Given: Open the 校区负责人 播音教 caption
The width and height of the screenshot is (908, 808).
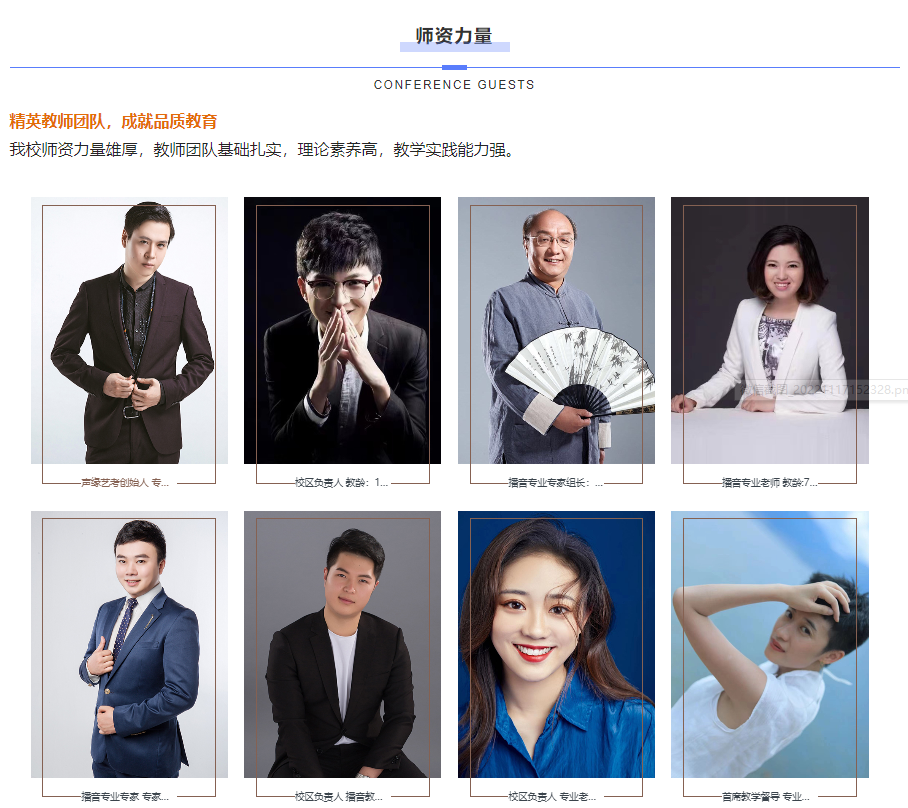Looking at the screenshot, I should 339,797.
